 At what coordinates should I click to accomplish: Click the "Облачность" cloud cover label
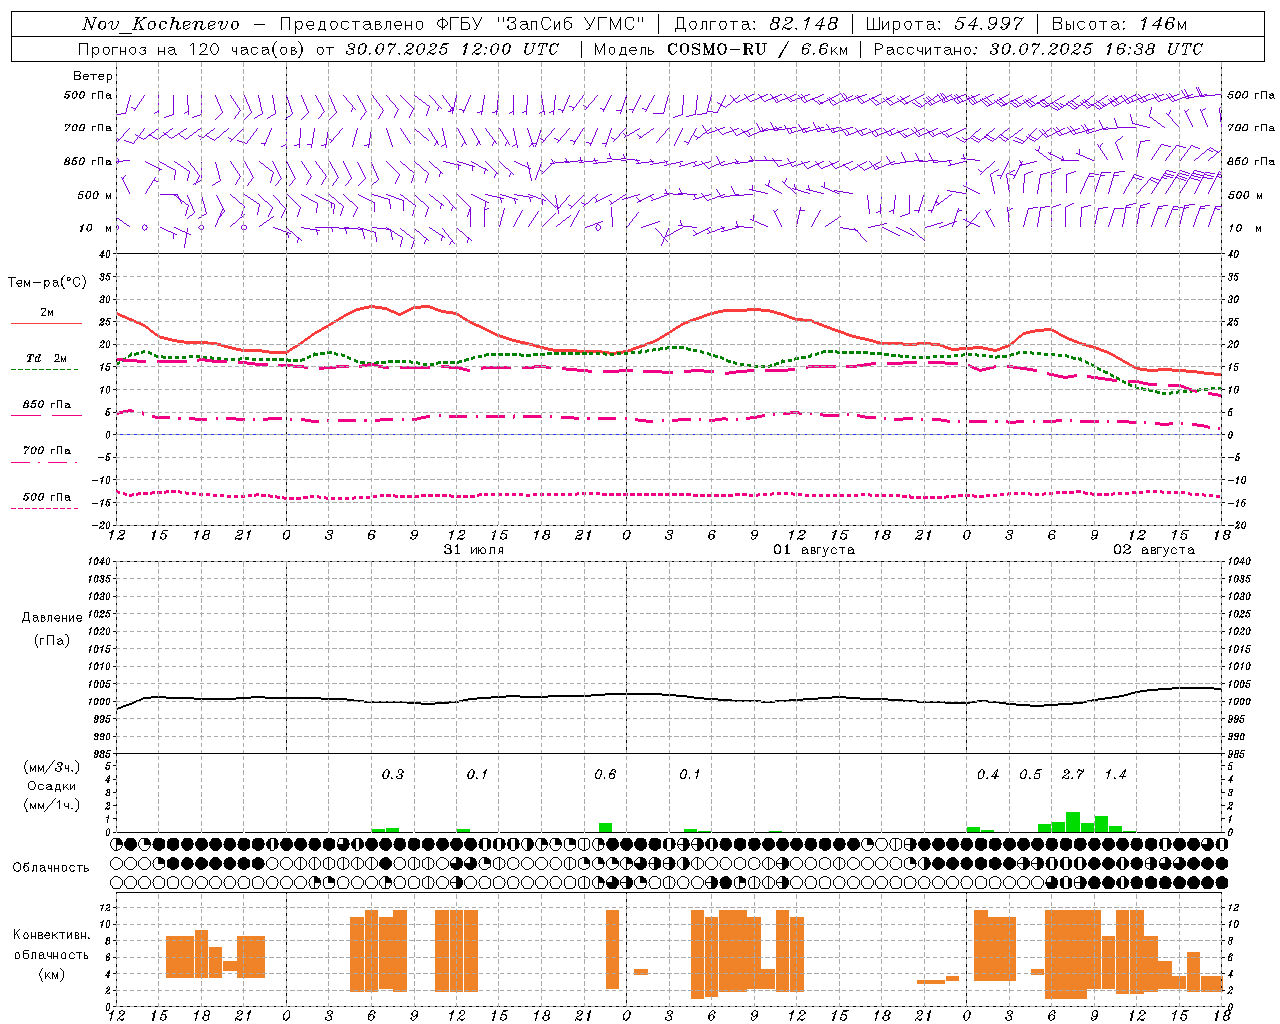[x=51, y=867]
